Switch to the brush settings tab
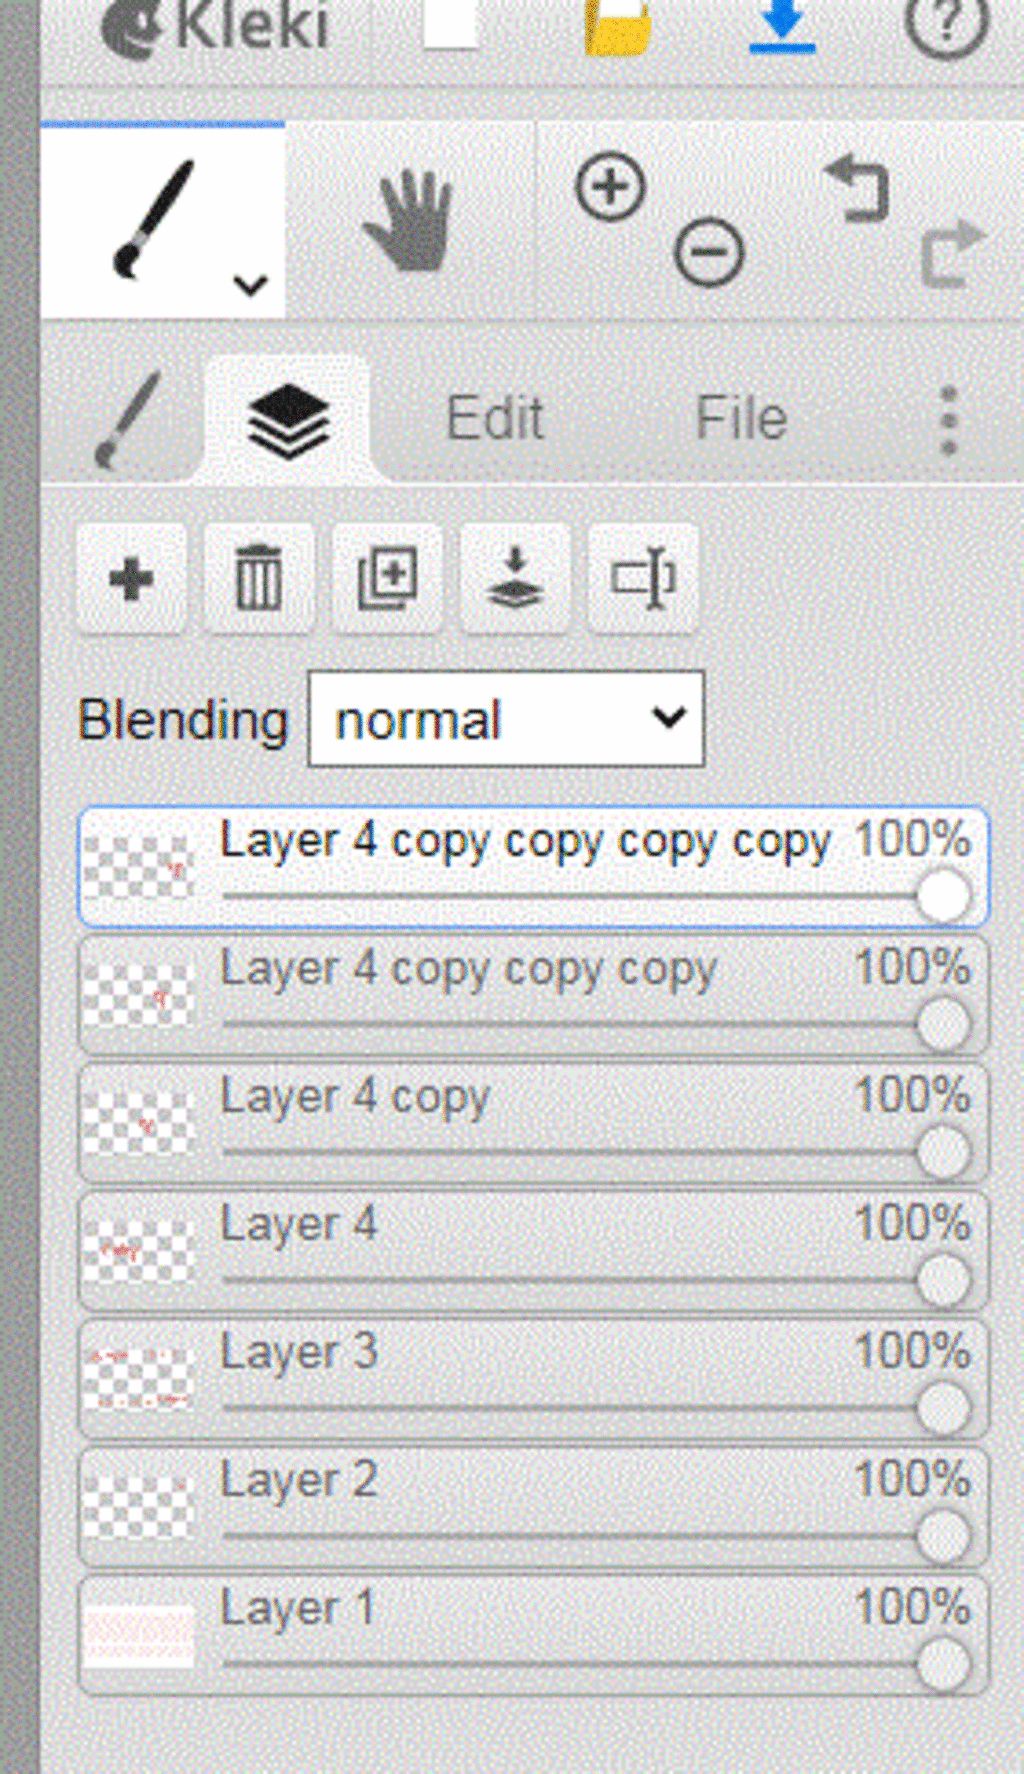1024x1774 pixels. point(127,420)
